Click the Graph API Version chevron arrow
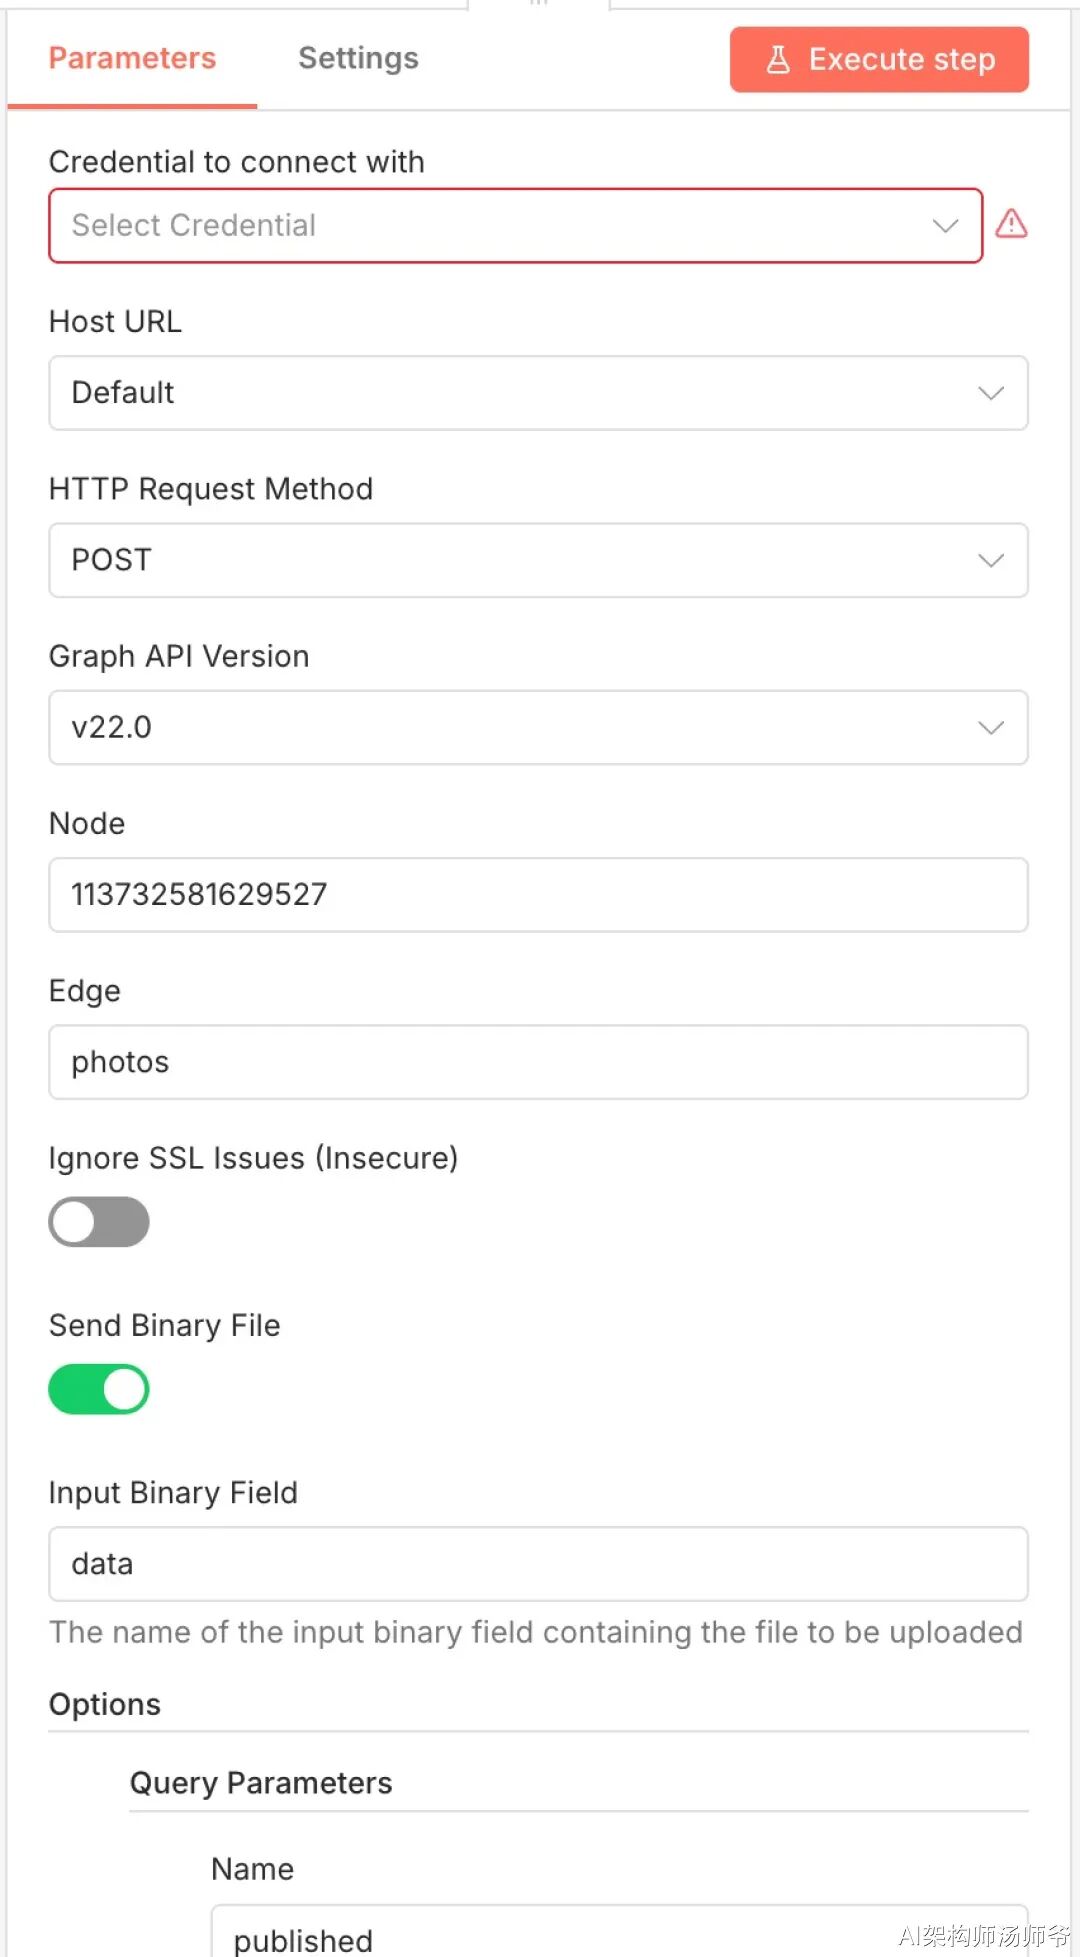This screenshot has width=1080, height=1957. point(990,727)
